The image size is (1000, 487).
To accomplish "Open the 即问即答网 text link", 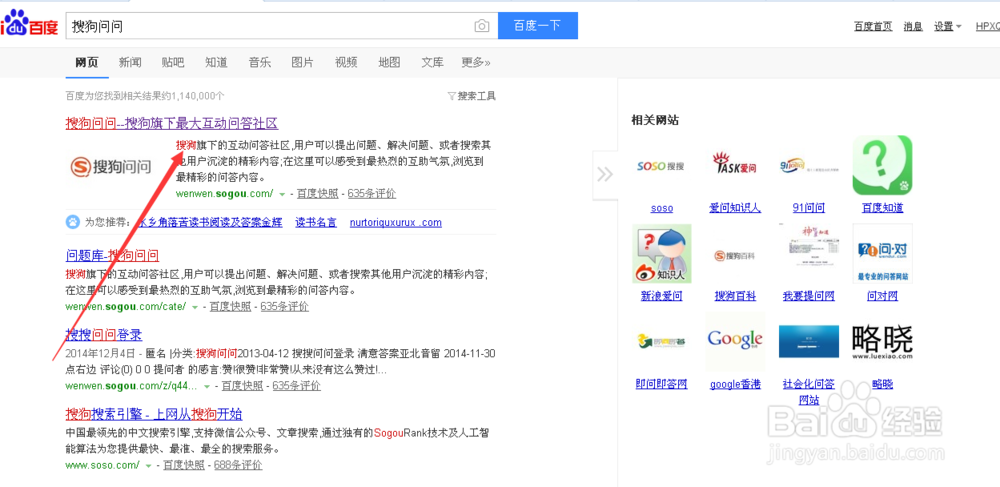I will (x=661, y=384).
